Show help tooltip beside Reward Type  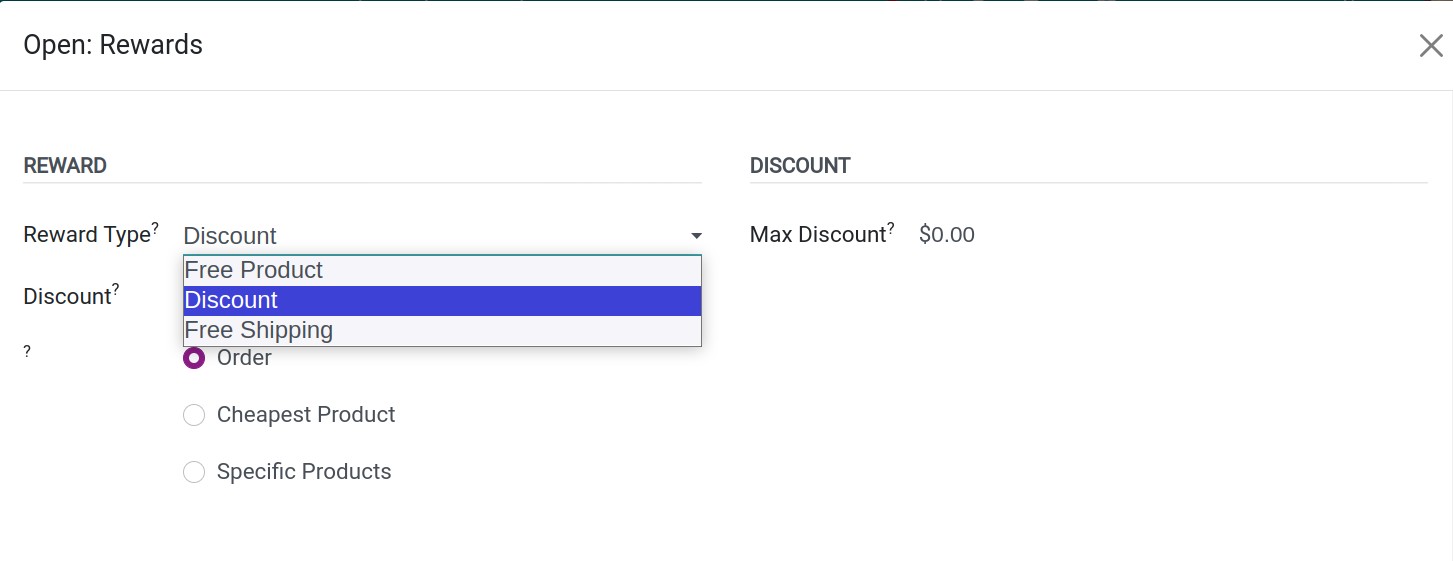(x=155, y=228)
